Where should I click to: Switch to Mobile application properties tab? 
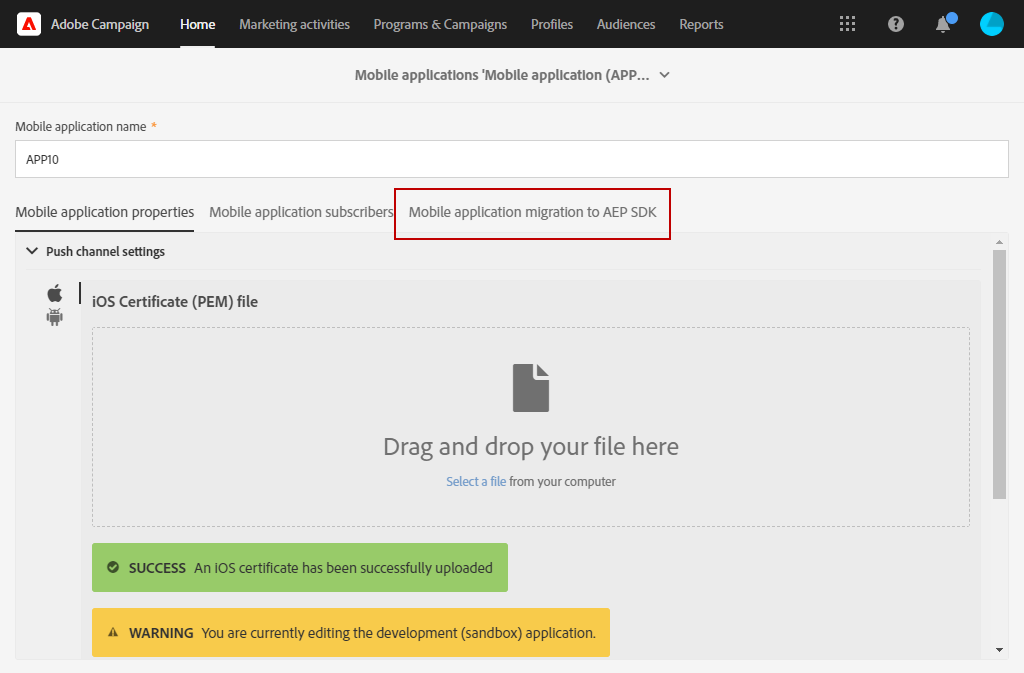click(x=104, y=212)
